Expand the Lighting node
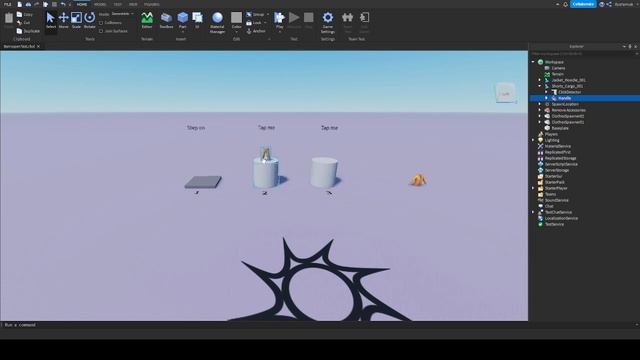This screenshot has width=640, height=360. pos(533,140)
